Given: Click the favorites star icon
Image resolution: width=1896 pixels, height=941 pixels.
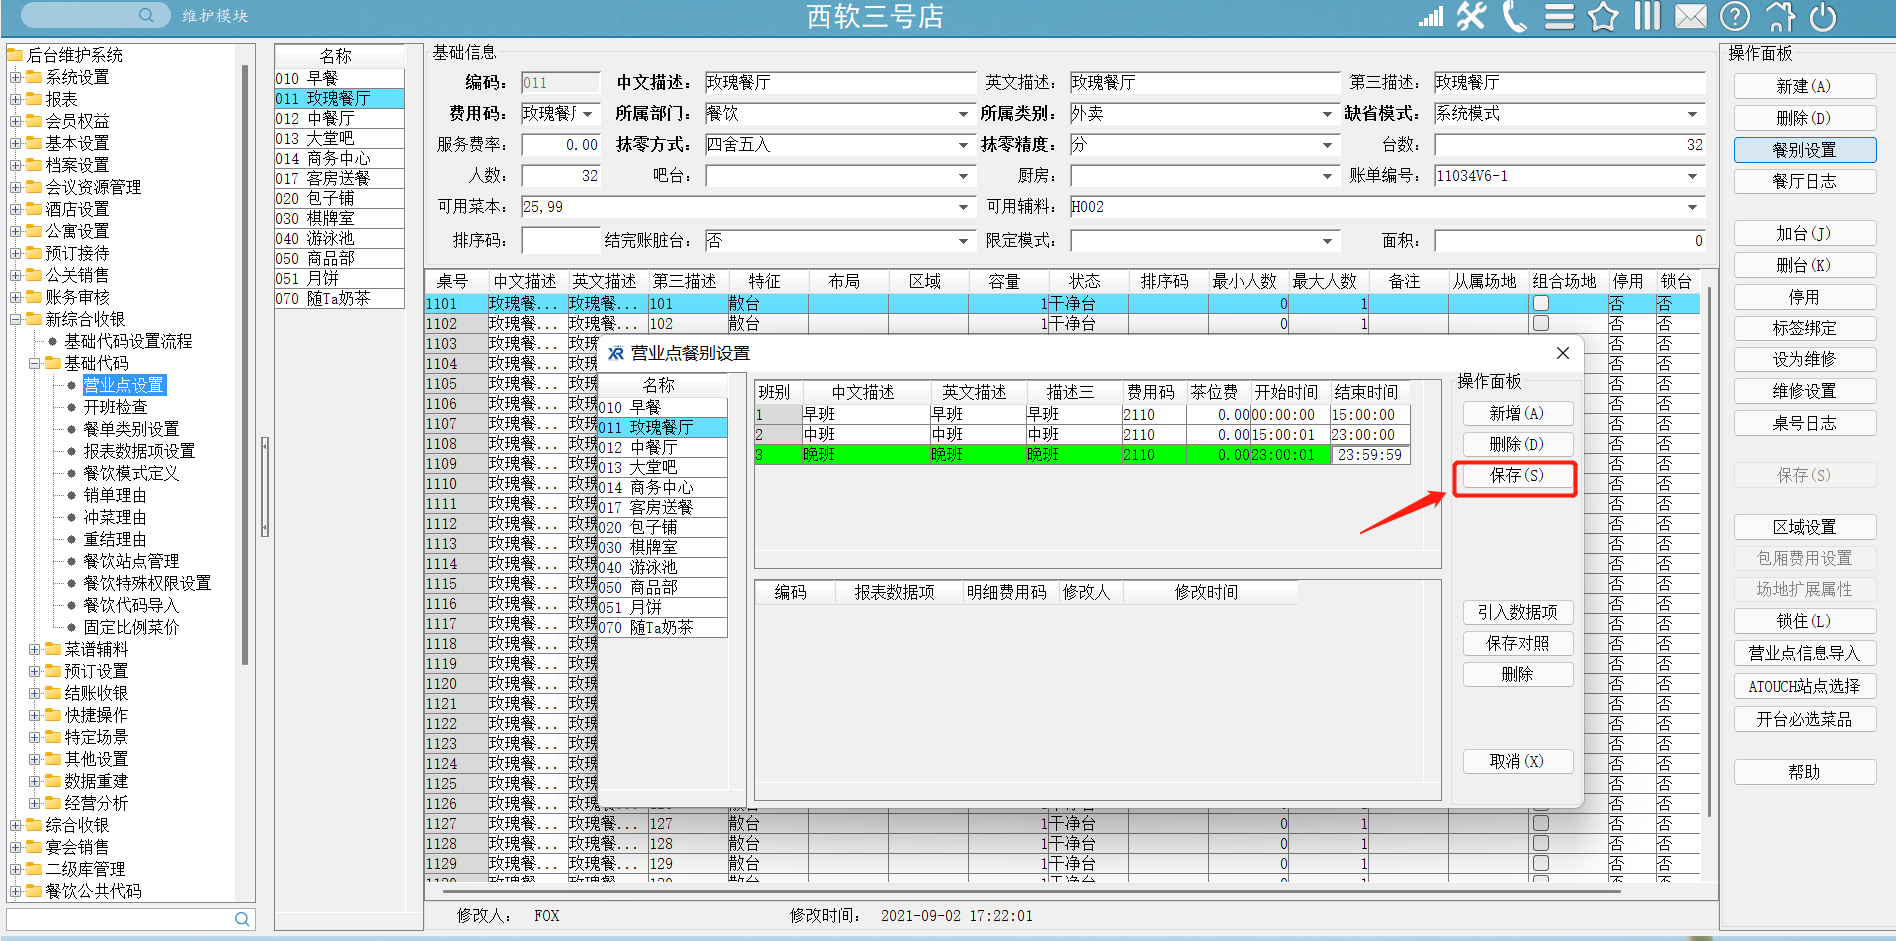Looking at the screenshot, I should click(x=1603, y=16).
